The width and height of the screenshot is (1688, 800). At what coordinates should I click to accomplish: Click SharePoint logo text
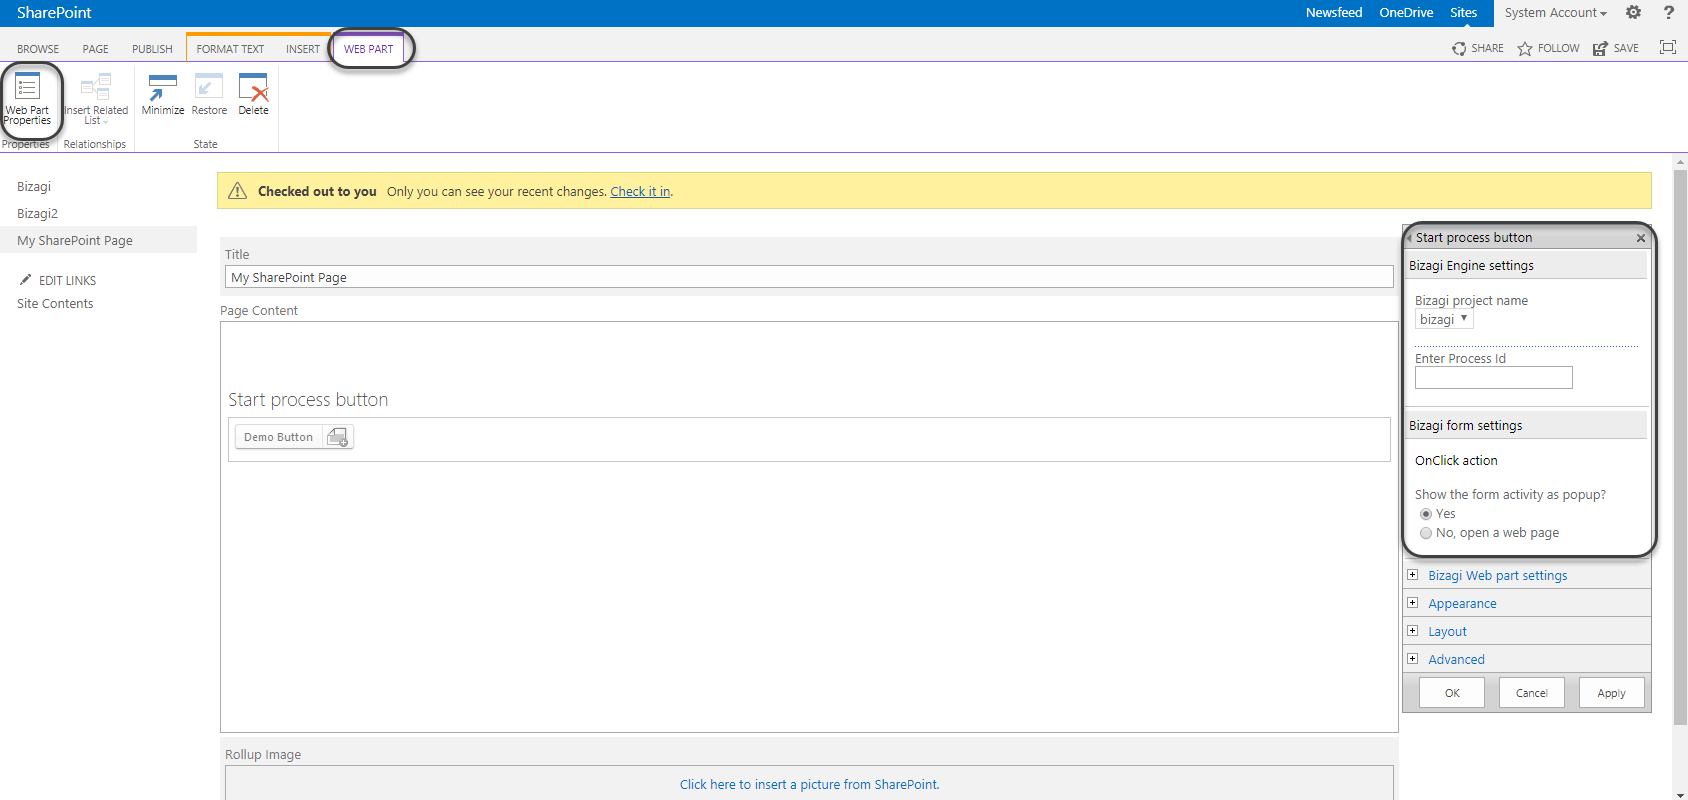[x=54, y=13]
